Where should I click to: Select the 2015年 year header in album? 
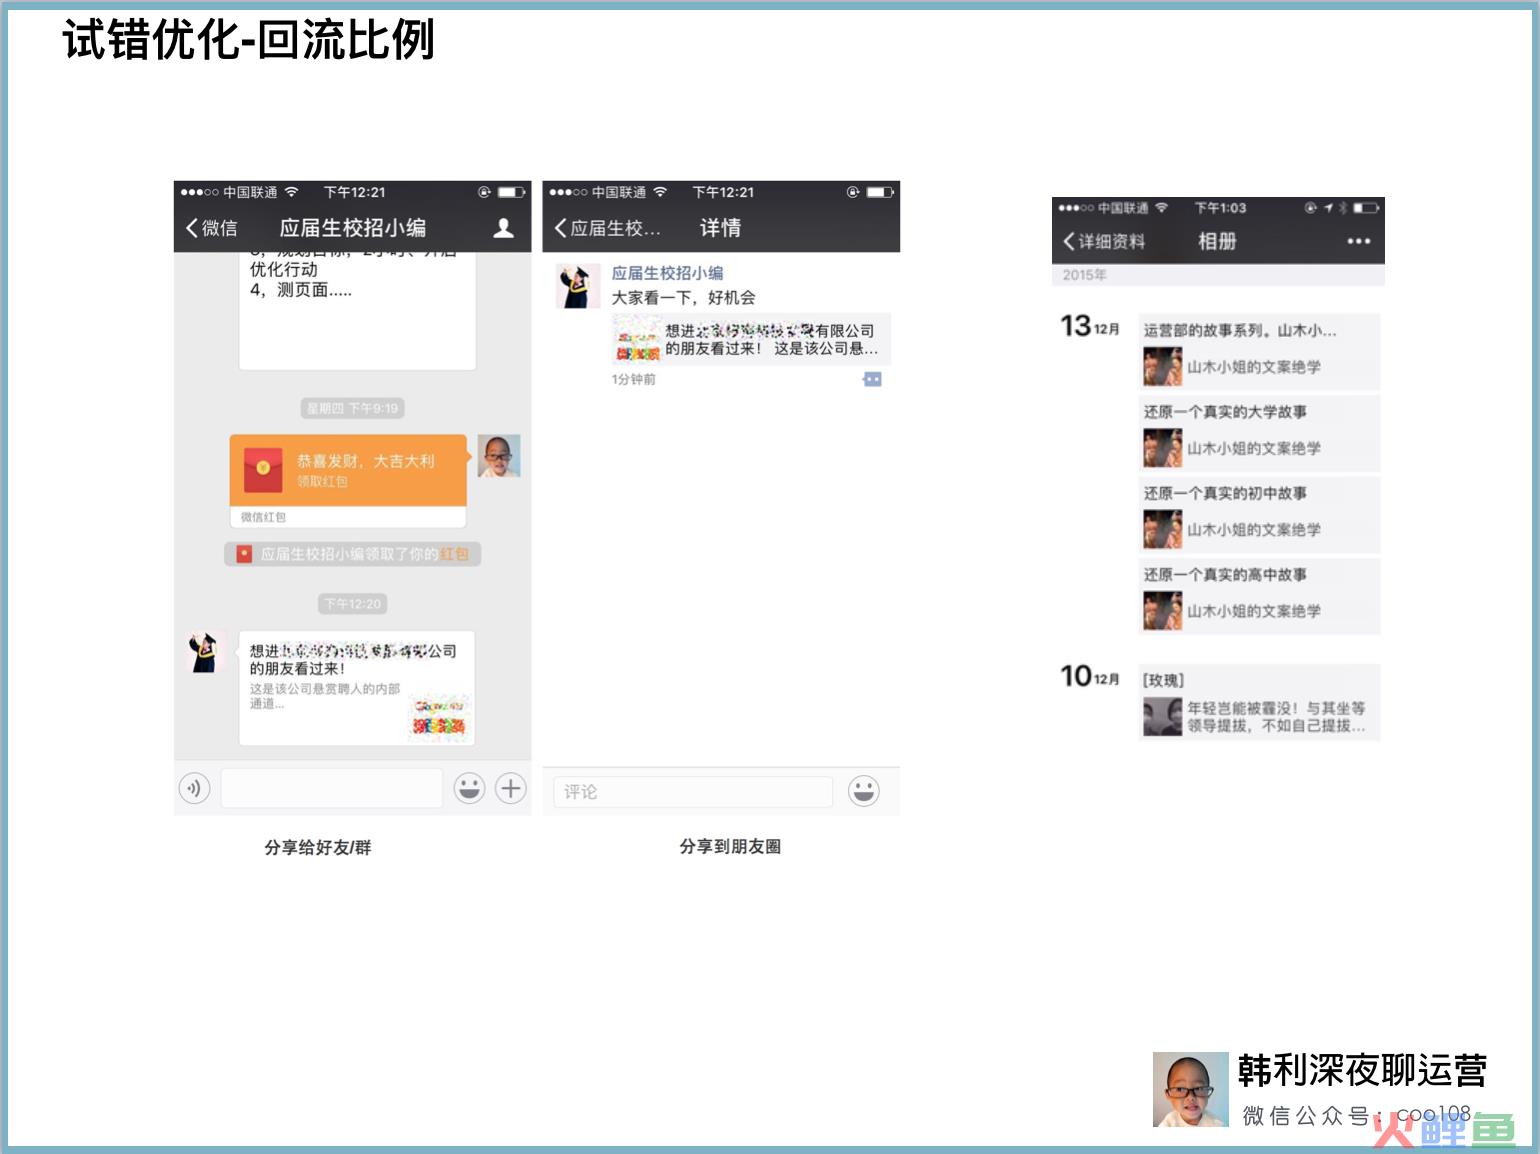point(1084,275)
